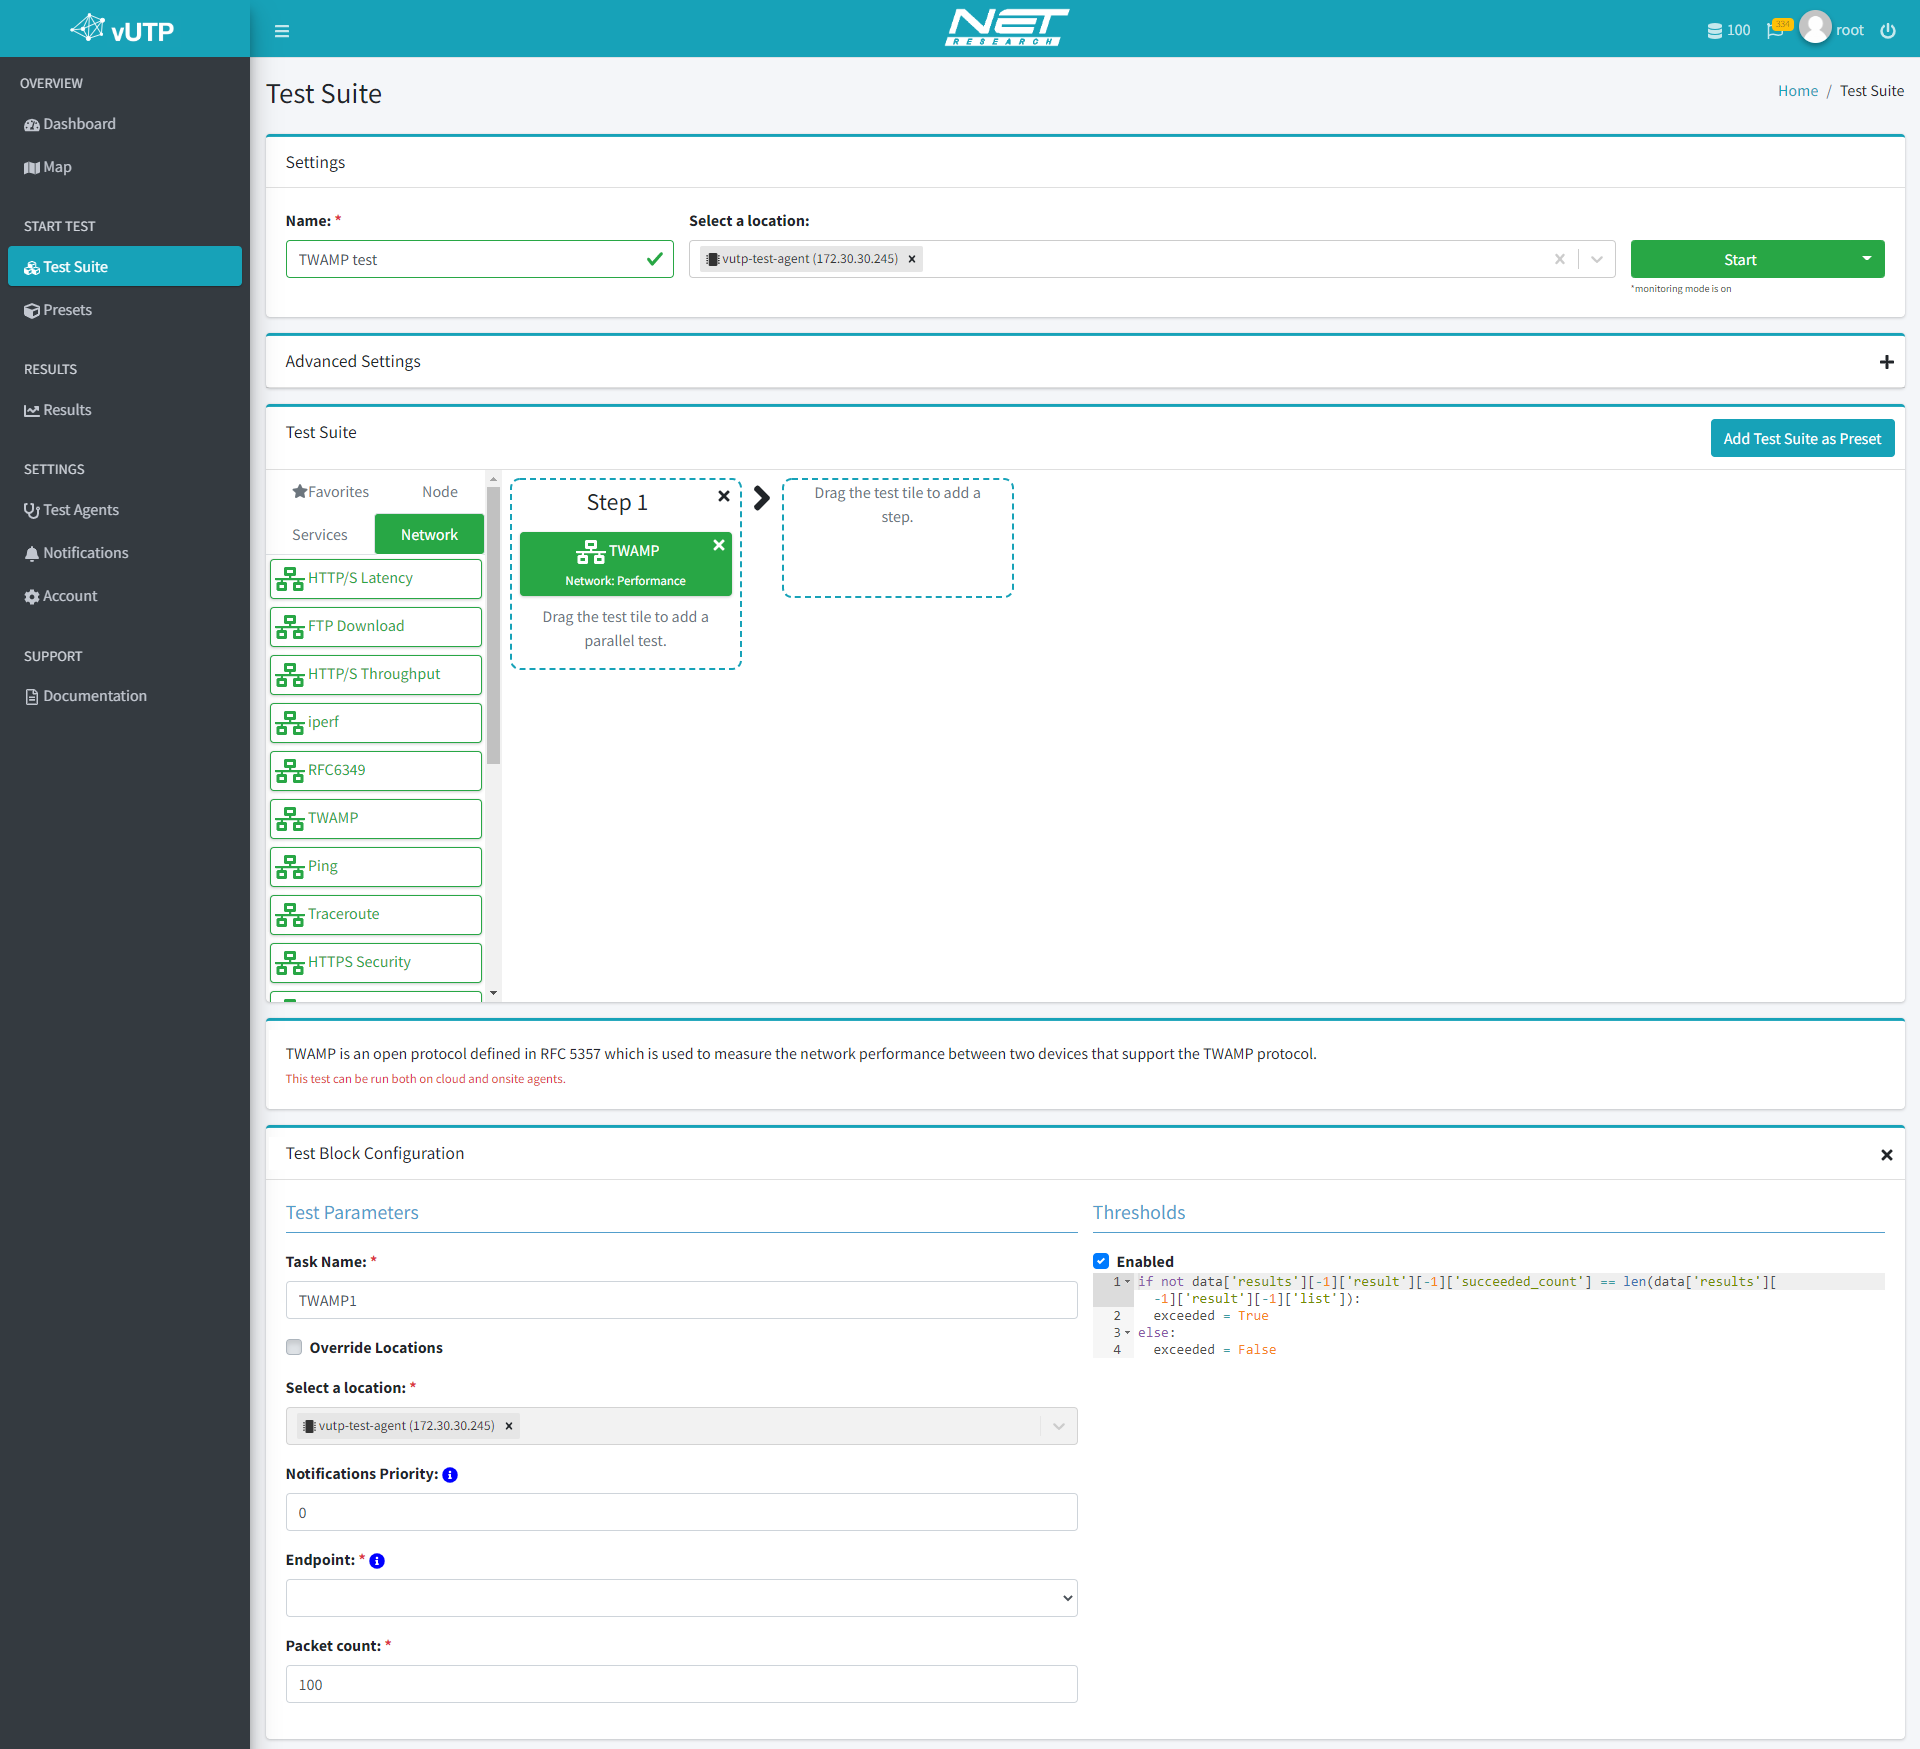This screenshot has width=1920, height=1749.
Task: Select the Network tab
Action: click(429, 535)
